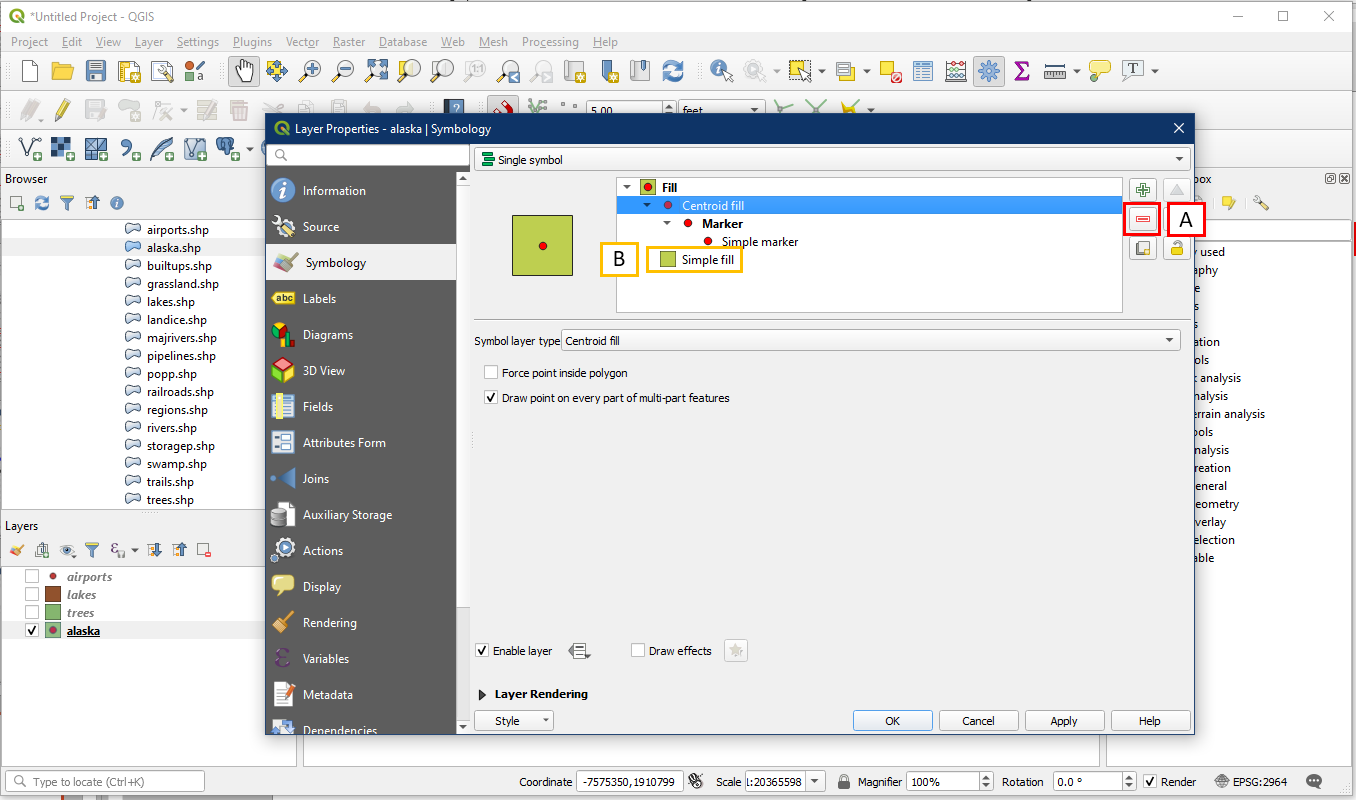Select the Simple fill green swatch layer
The width and height of the screenshot is (1356, 800).
706,260
